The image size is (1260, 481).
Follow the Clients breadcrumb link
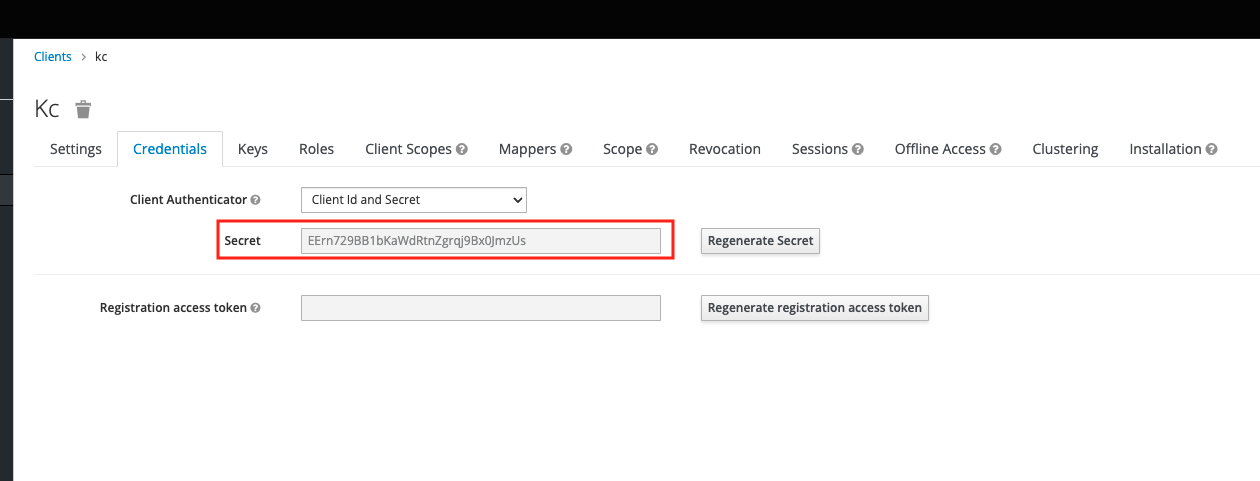(x=53, y=57)
